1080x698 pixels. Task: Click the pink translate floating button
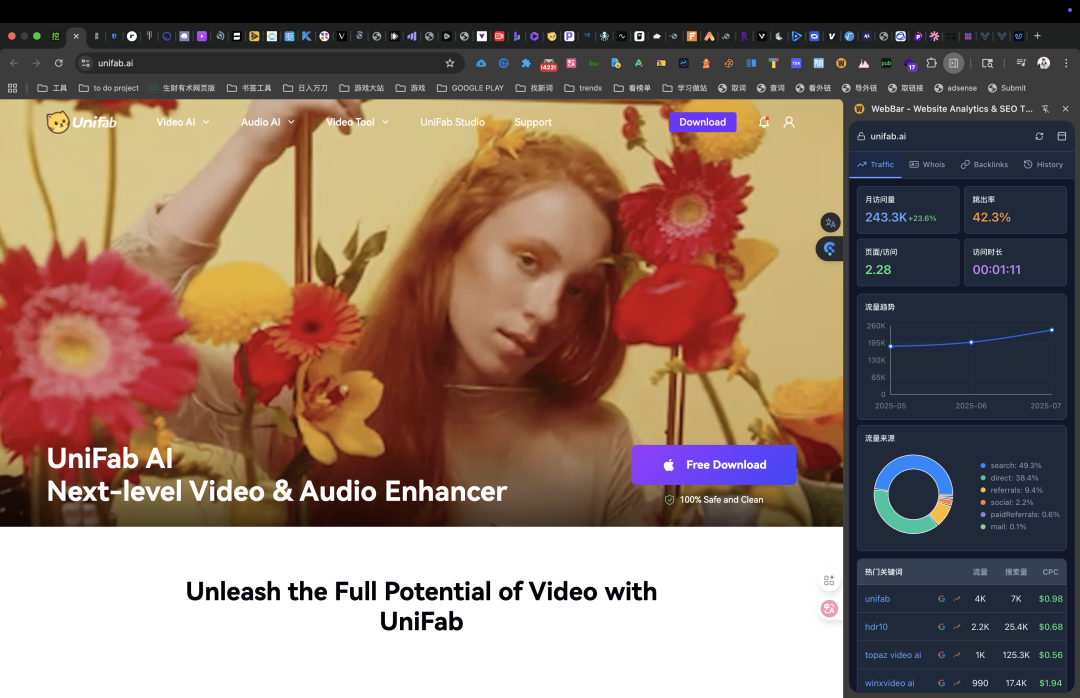[x=829, y=608]
